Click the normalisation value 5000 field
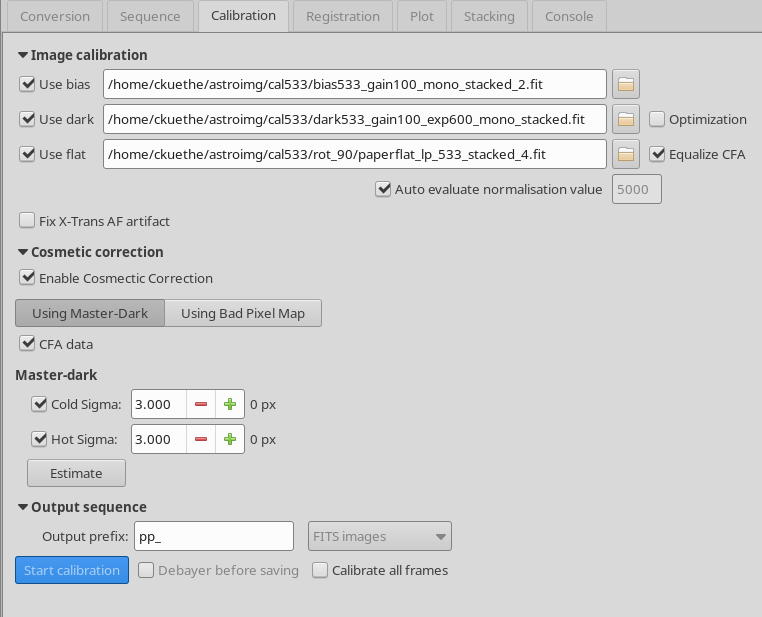 [x=637, y=189]
